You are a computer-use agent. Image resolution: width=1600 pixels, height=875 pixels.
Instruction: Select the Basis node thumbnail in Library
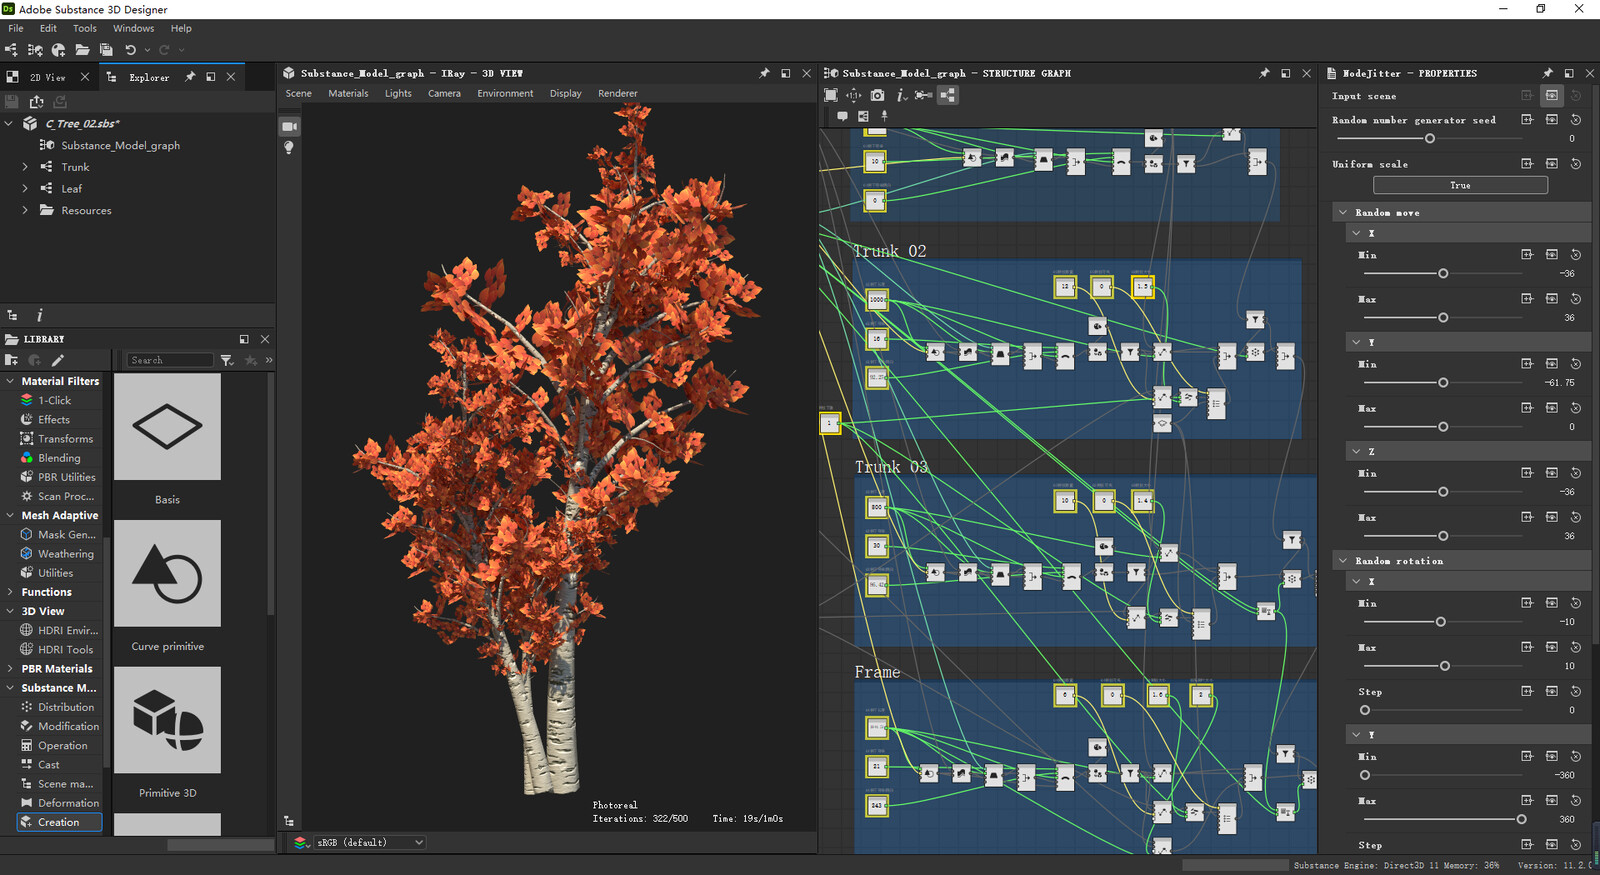167,427
